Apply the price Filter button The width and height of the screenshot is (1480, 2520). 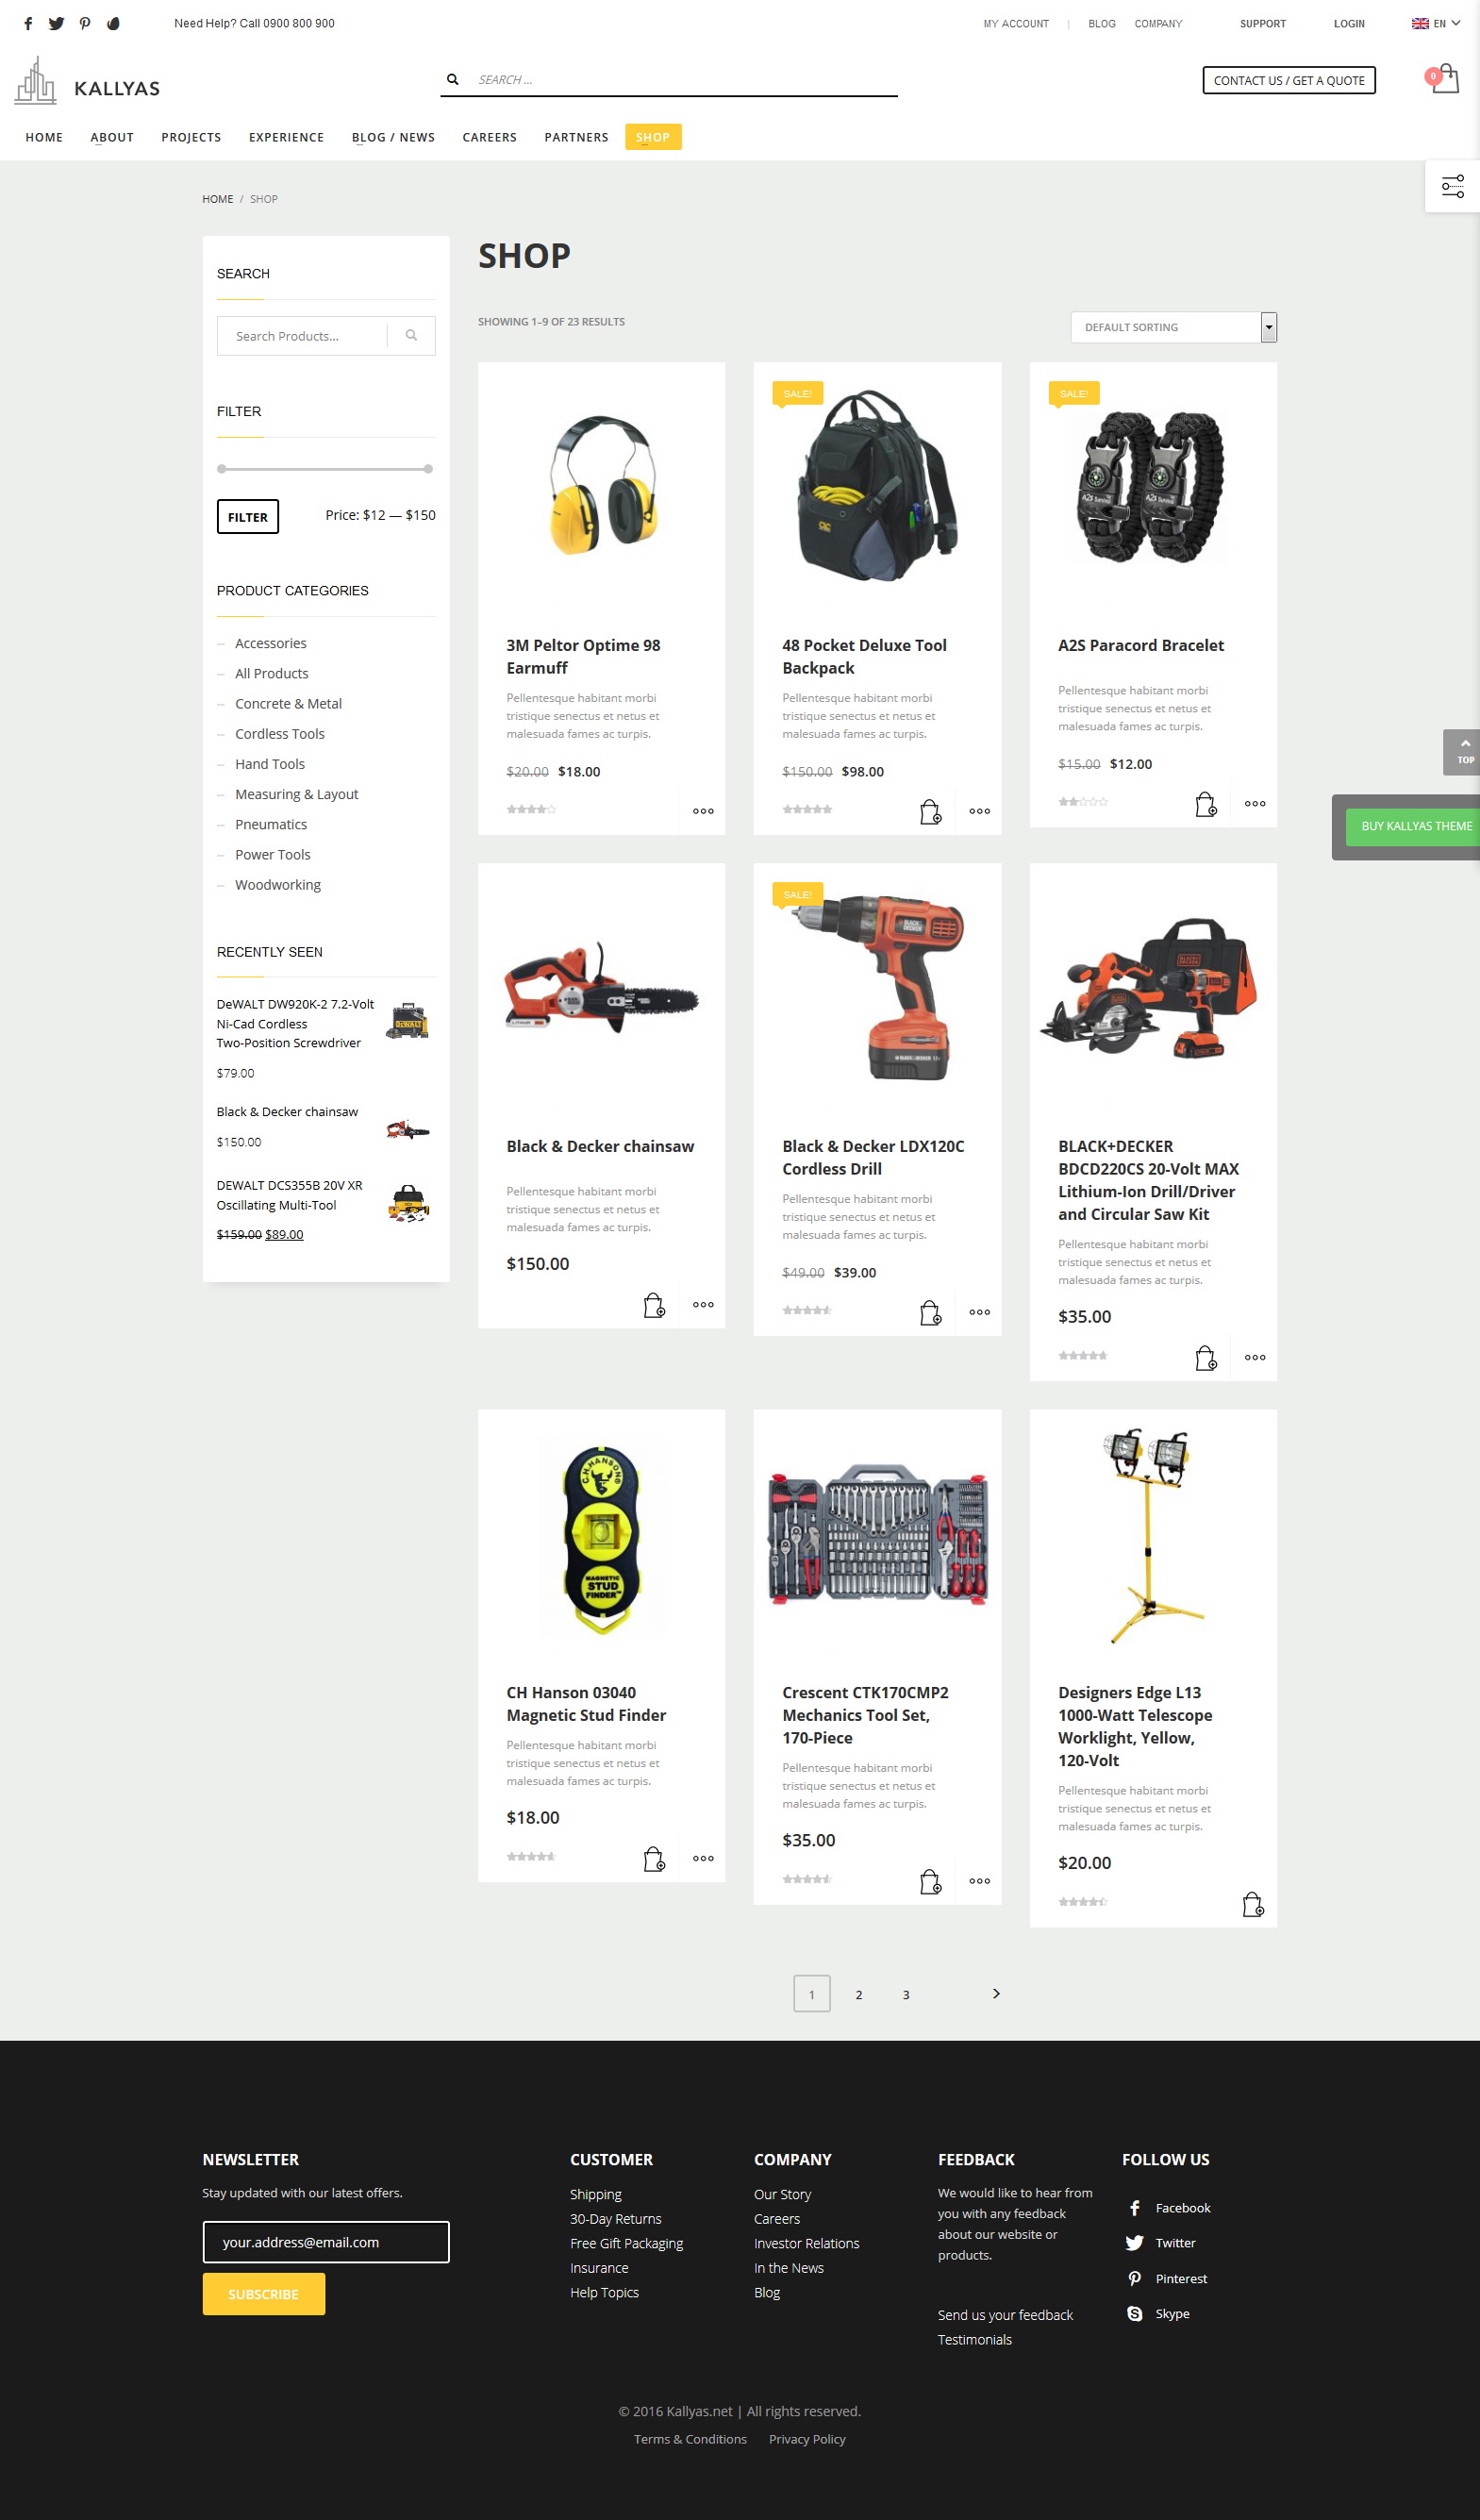[x=248, y=517]
